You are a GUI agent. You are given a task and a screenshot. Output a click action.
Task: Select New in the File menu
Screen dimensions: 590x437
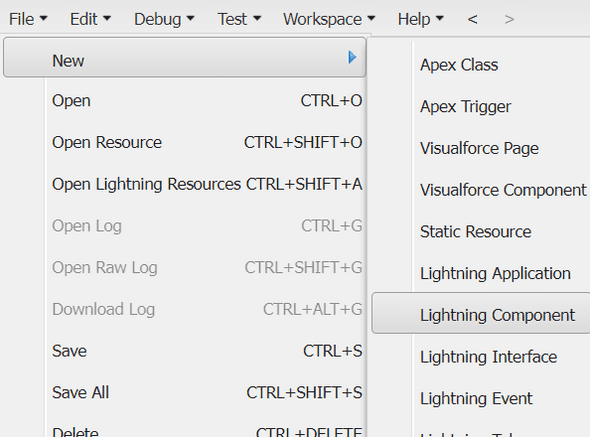184,58
